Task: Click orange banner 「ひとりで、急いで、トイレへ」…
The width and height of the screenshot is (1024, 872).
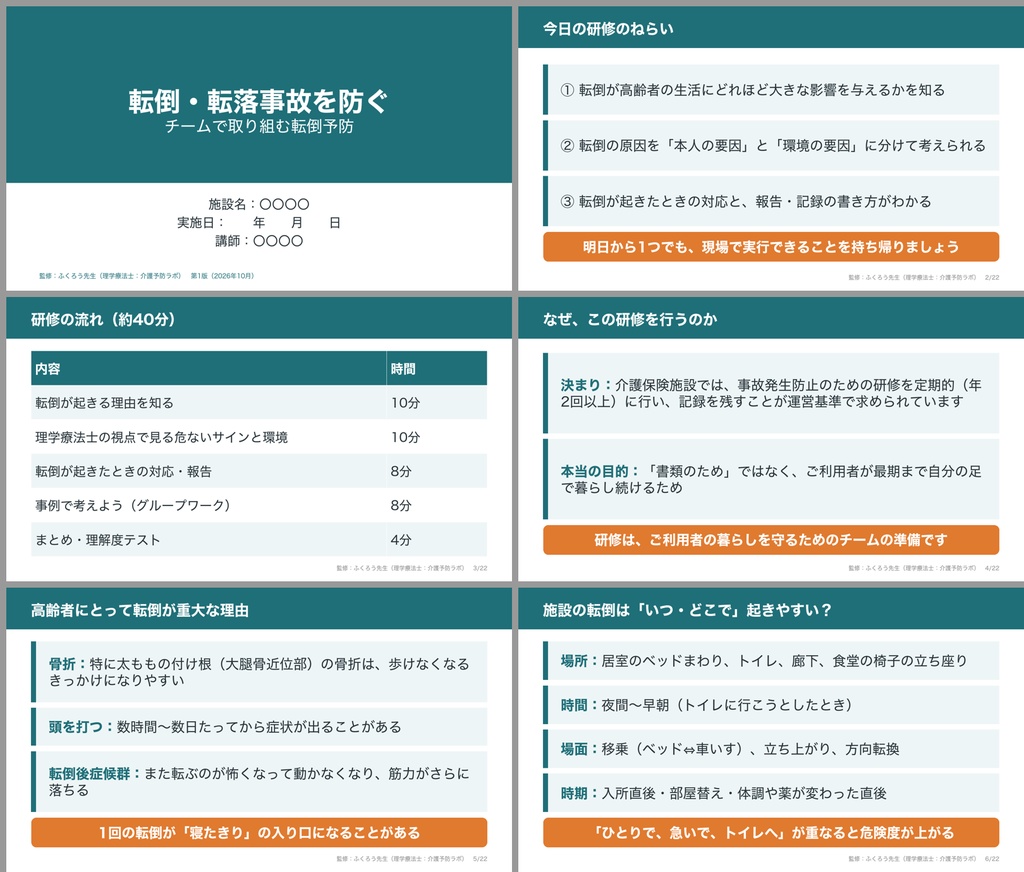Action: pos(771,833)
